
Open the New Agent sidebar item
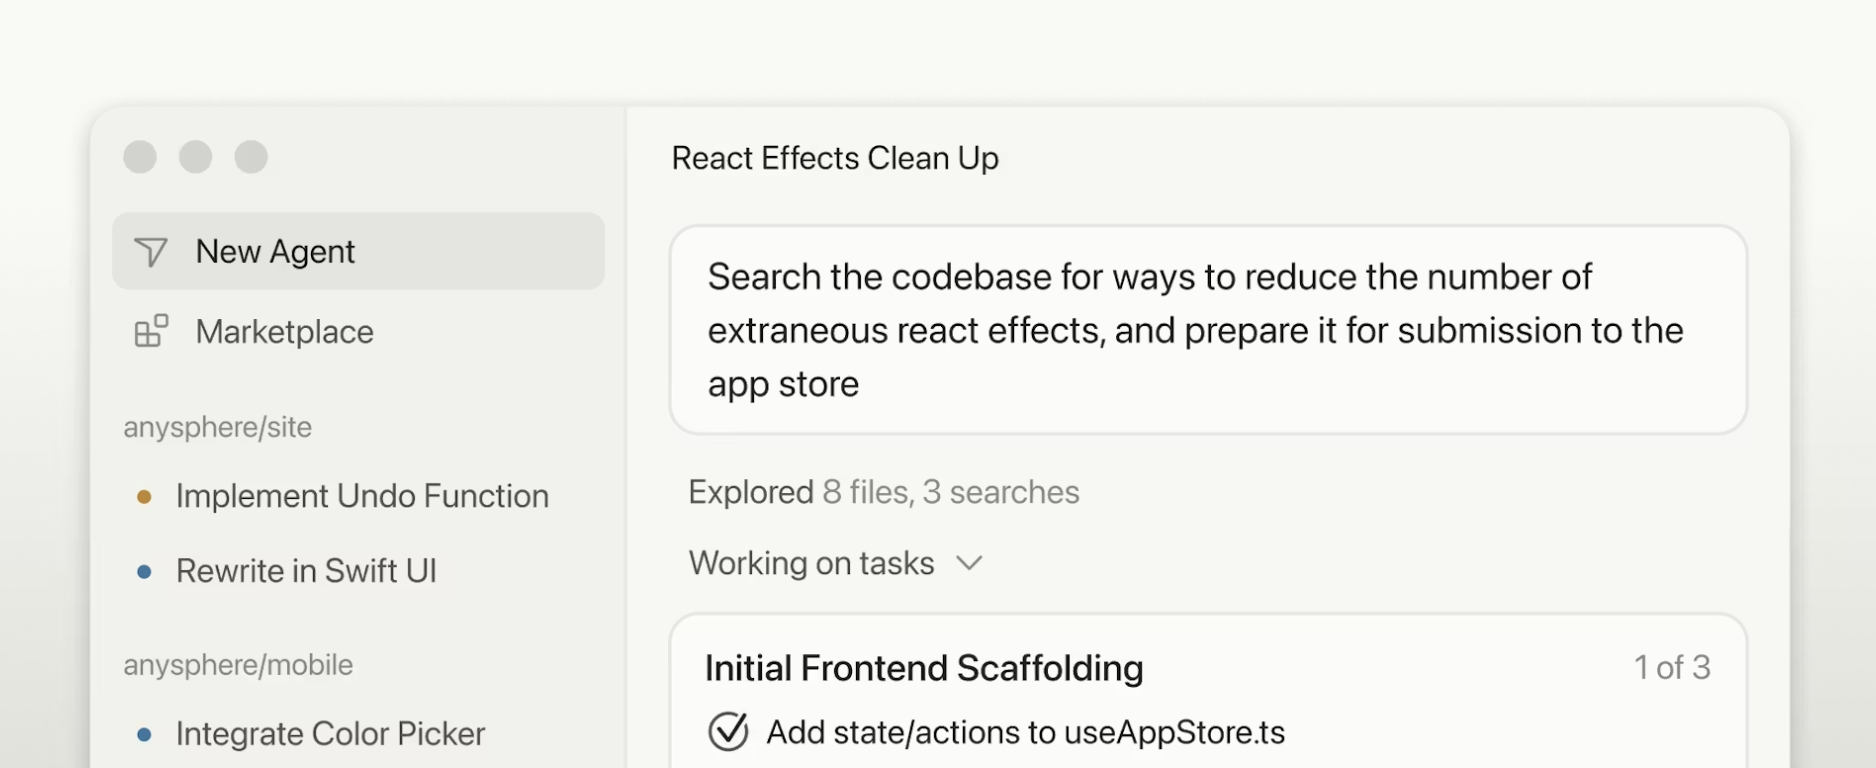pyautogui.click(x=275, y=252)
